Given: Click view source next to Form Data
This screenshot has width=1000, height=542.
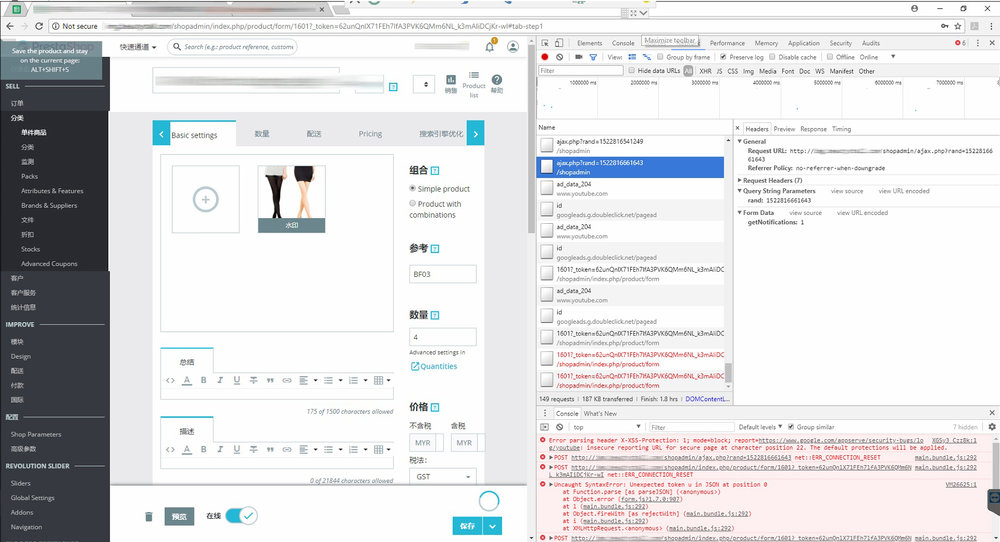Looking at the screenshot, I should (805, 212).
